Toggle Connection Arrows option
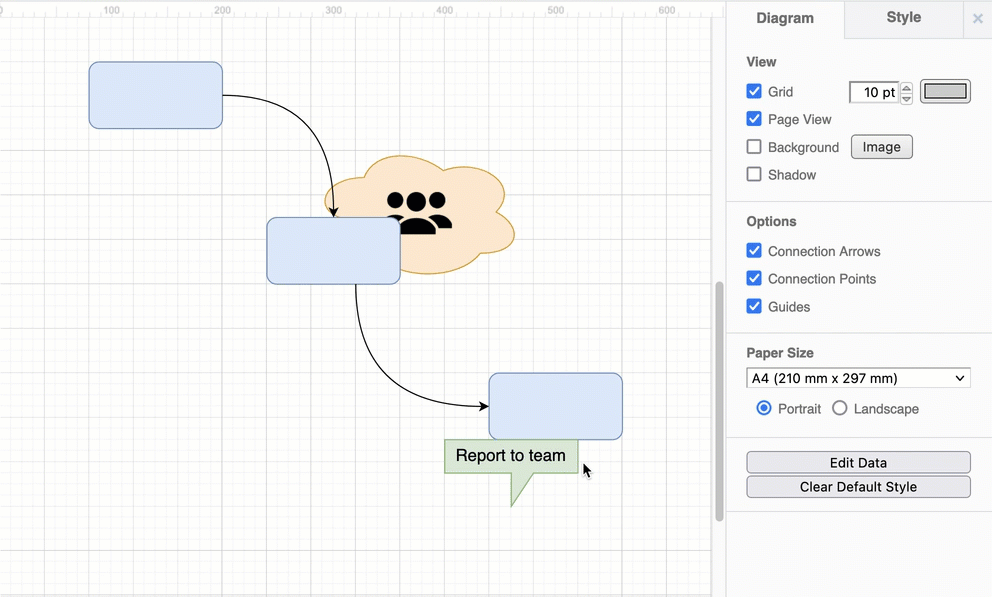992x597 pixels. click(754, 251)
